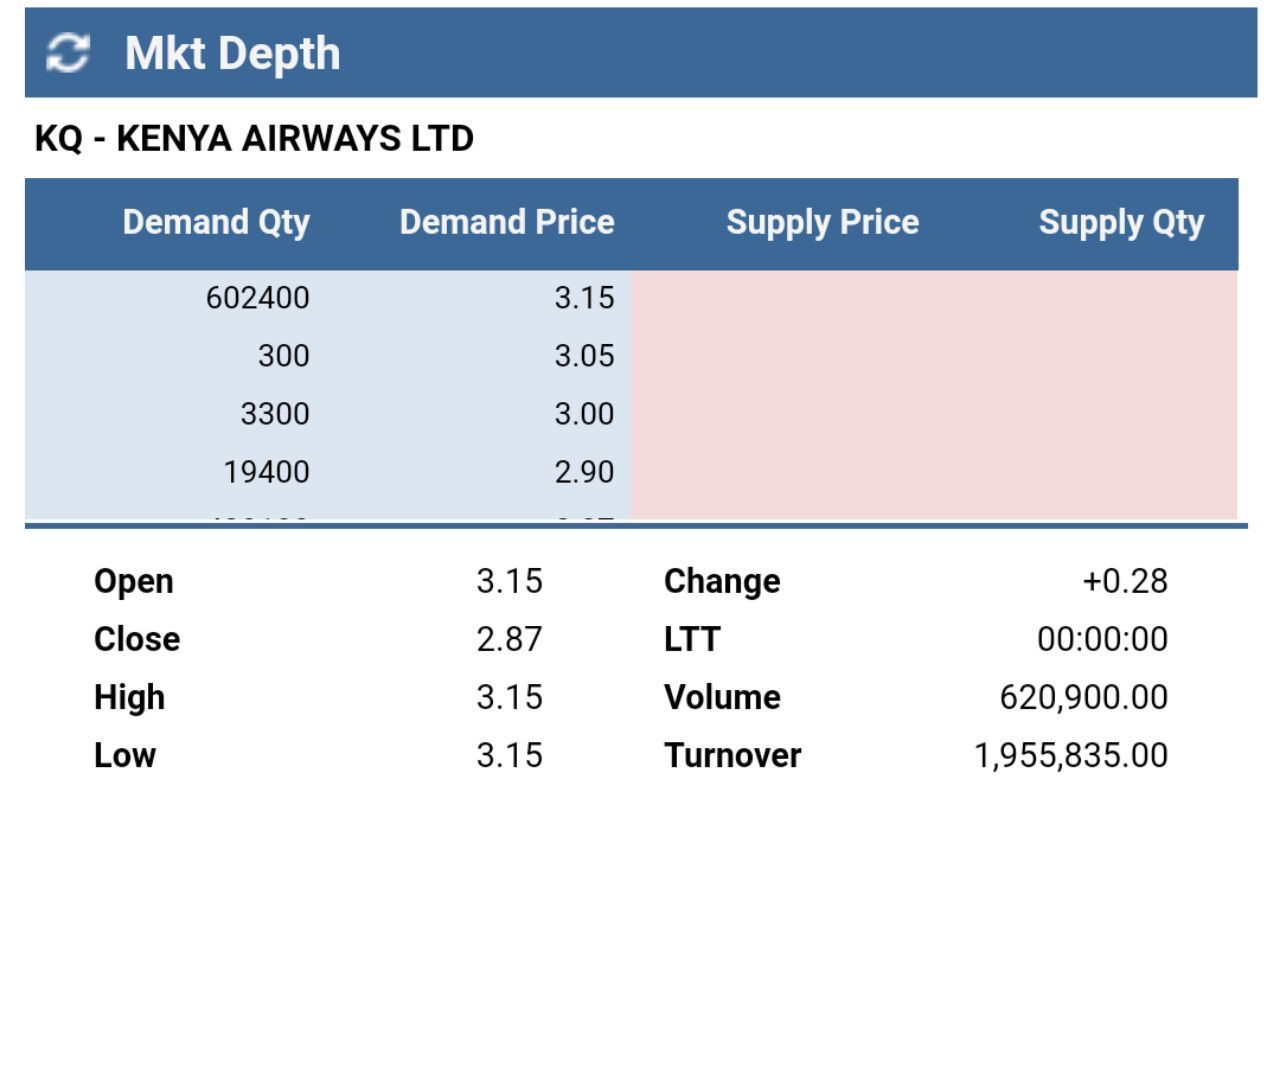Tap the refresh icon beside Mkt Depth
Image resolution: width=1280 pixels, height=1073 pixels.
click(68, 53)
